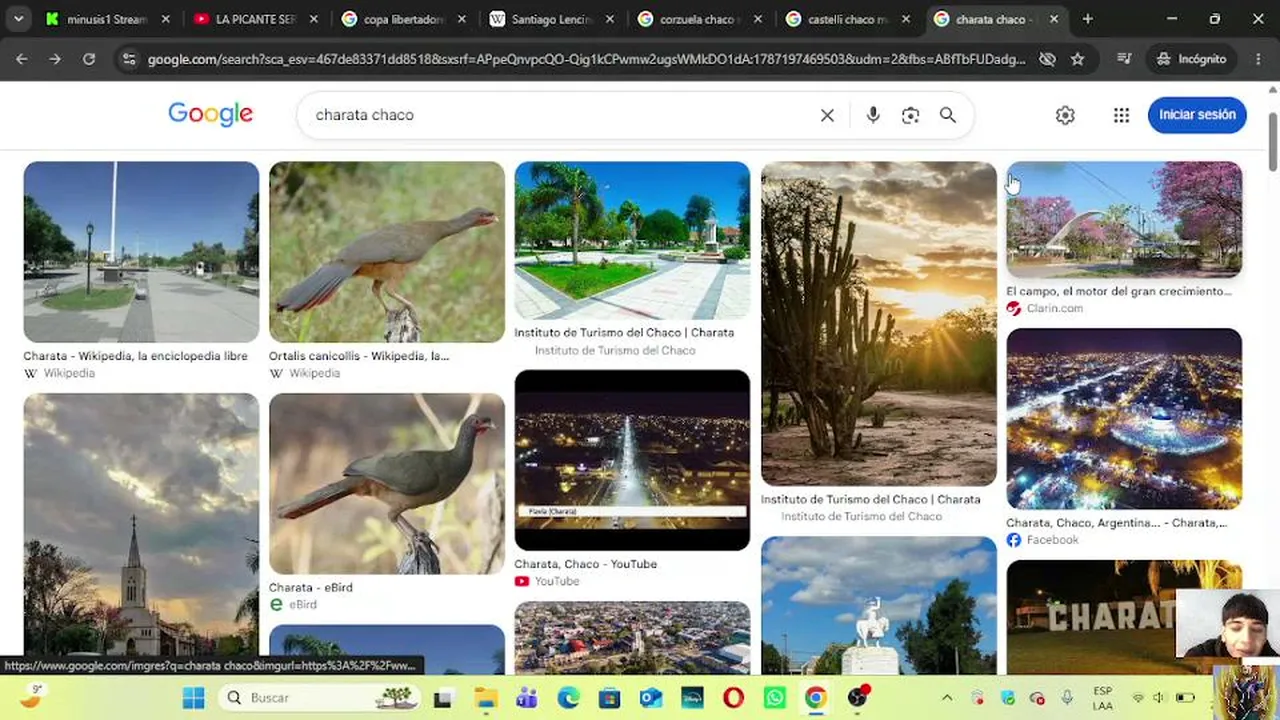The width and height of the screenshot is (1280, 720).
Task: Open the Ortalis canicollis bird thumbnail
Action: point(387,252)
